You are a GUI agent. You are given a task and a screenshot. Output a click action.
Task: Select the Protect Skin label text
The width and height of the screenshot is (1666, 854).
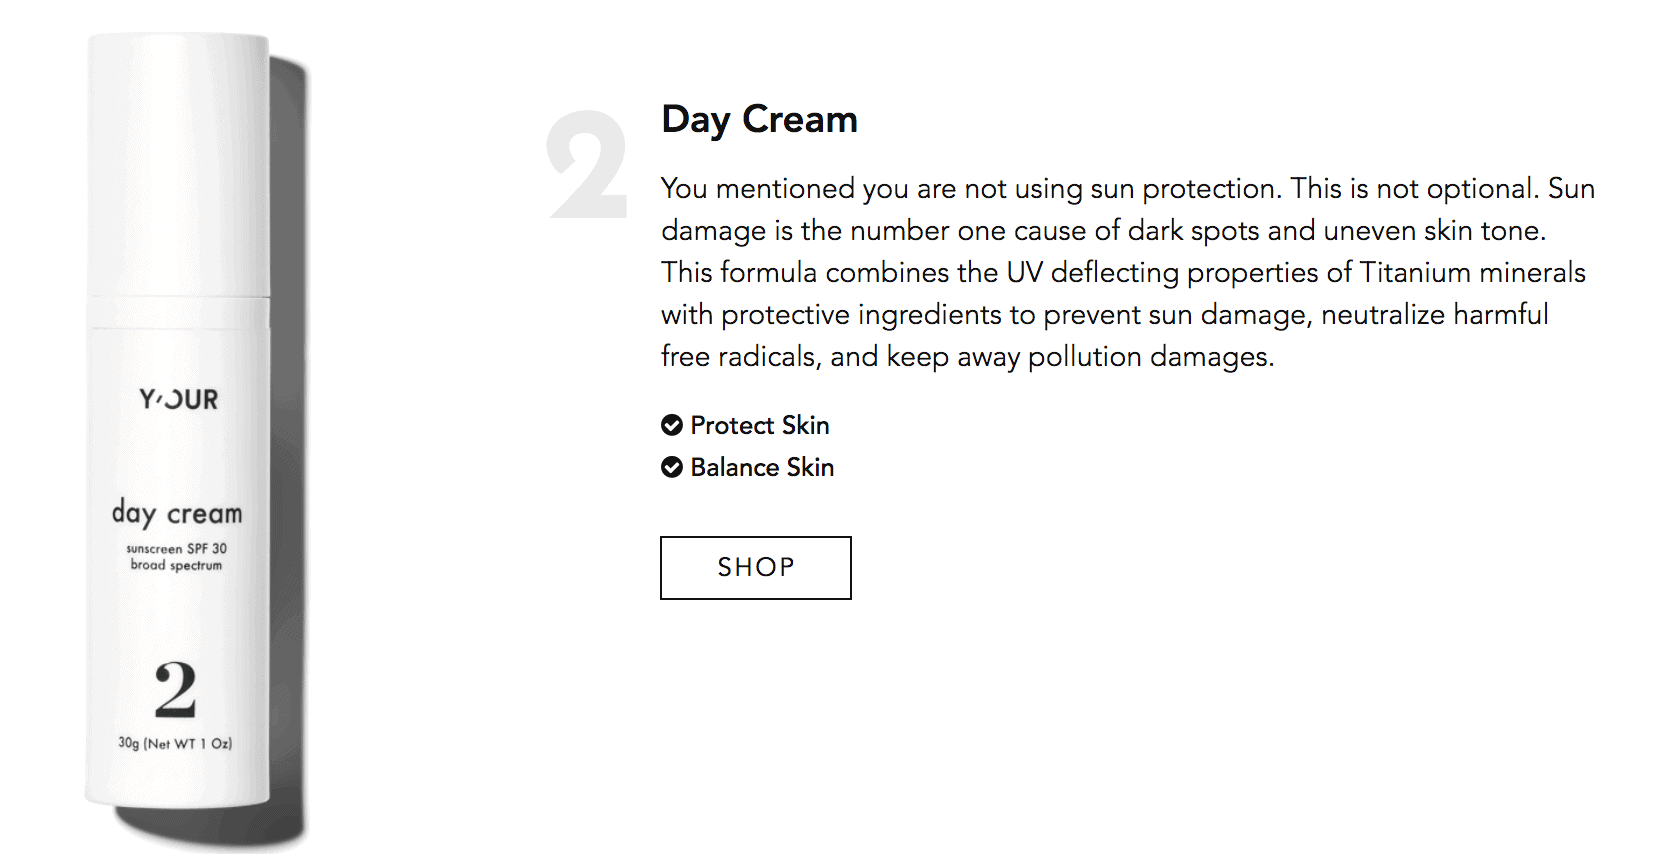[x=760, y=426]
